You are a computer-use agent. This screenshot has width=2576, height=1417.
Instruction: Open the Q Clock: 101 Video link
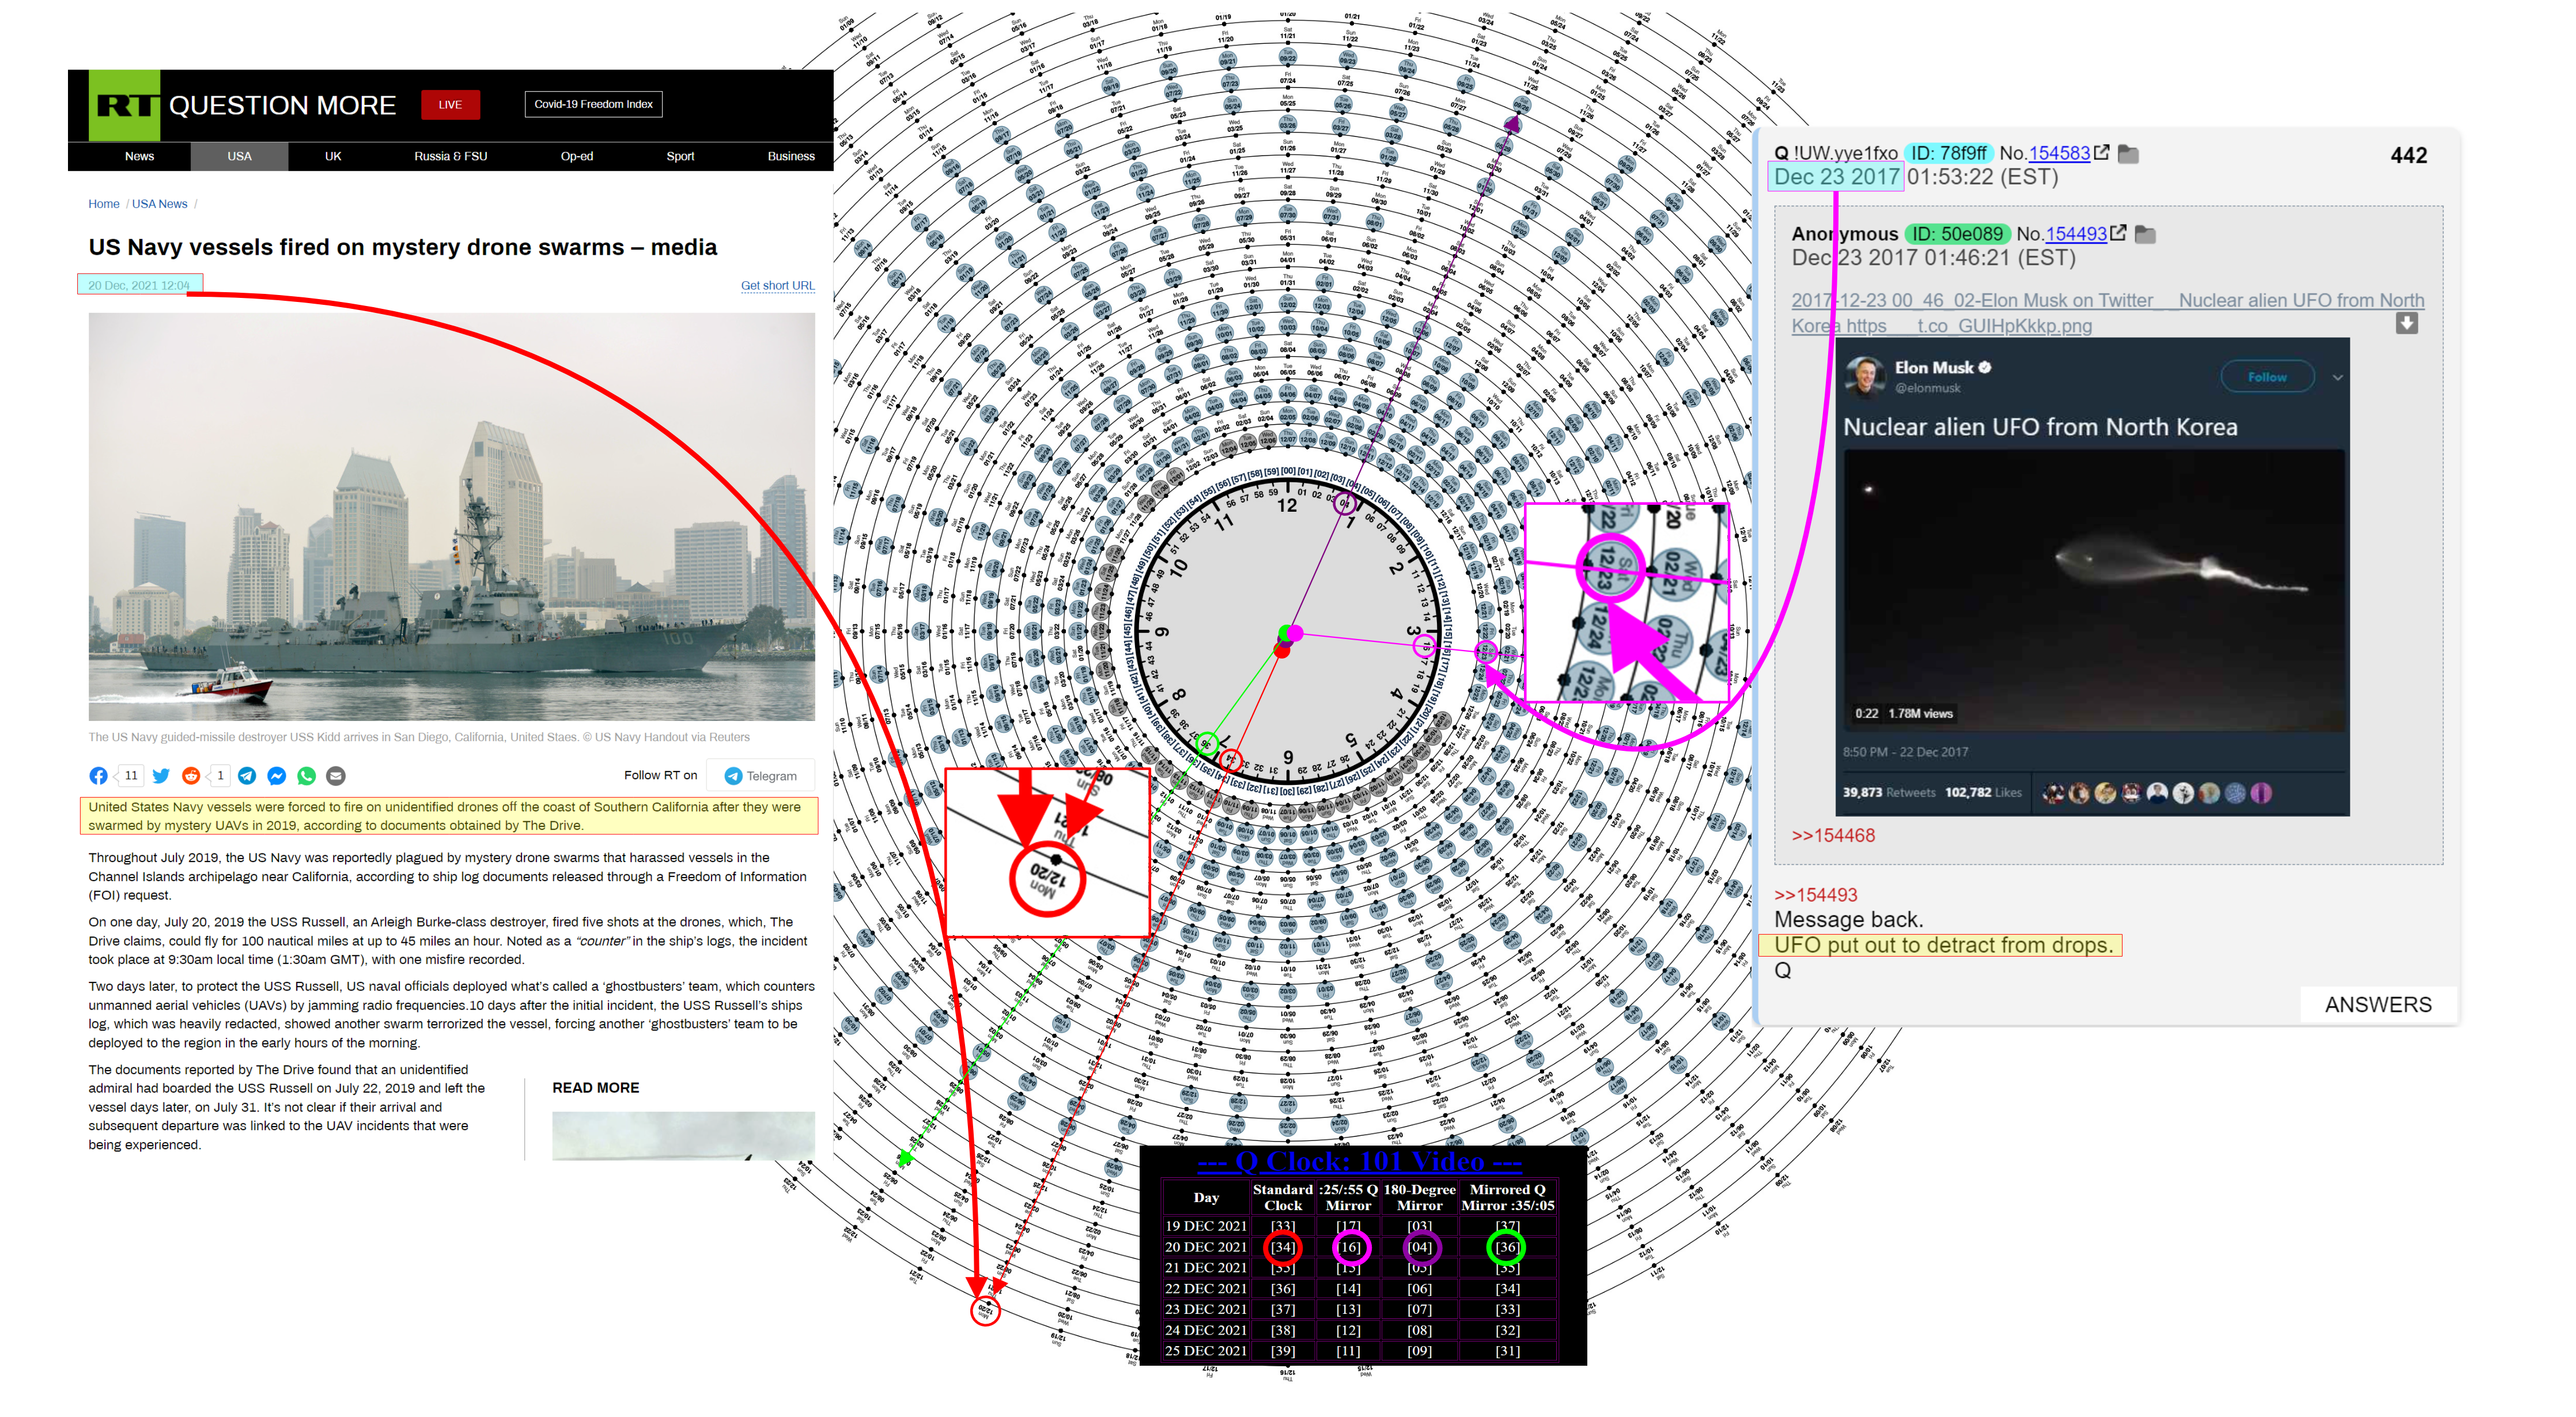click(x=1360, y=1162)
